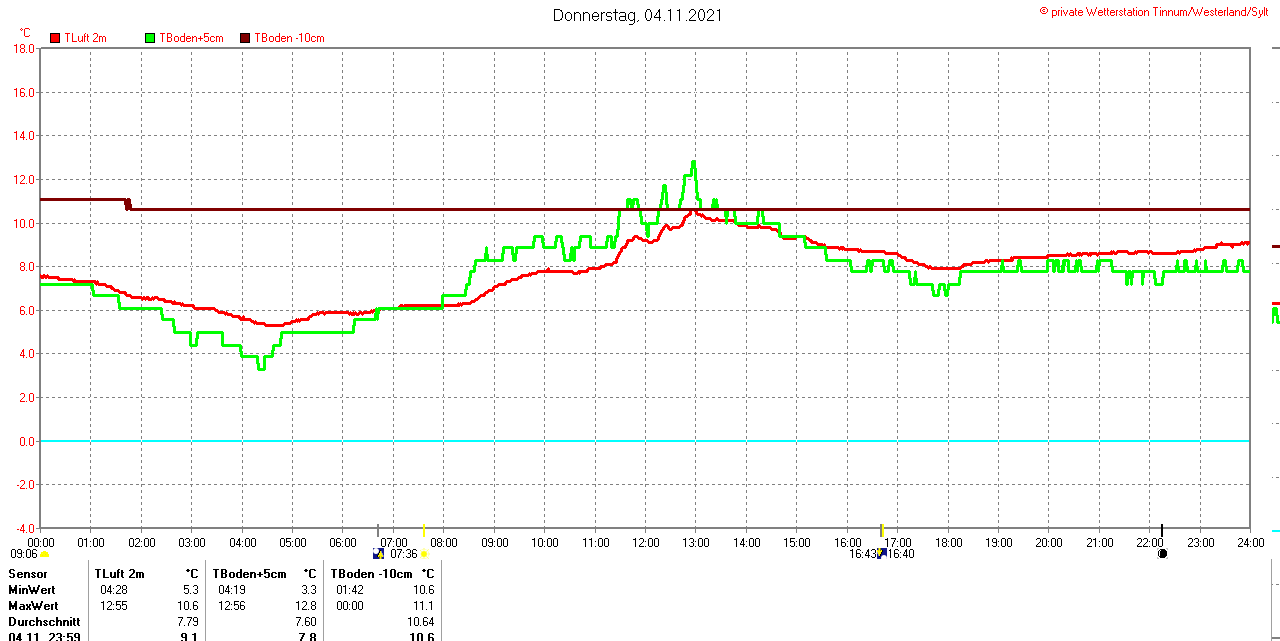
Task: Click the yellow sun icon beside 09:06
Action: [x=44, y=554]
